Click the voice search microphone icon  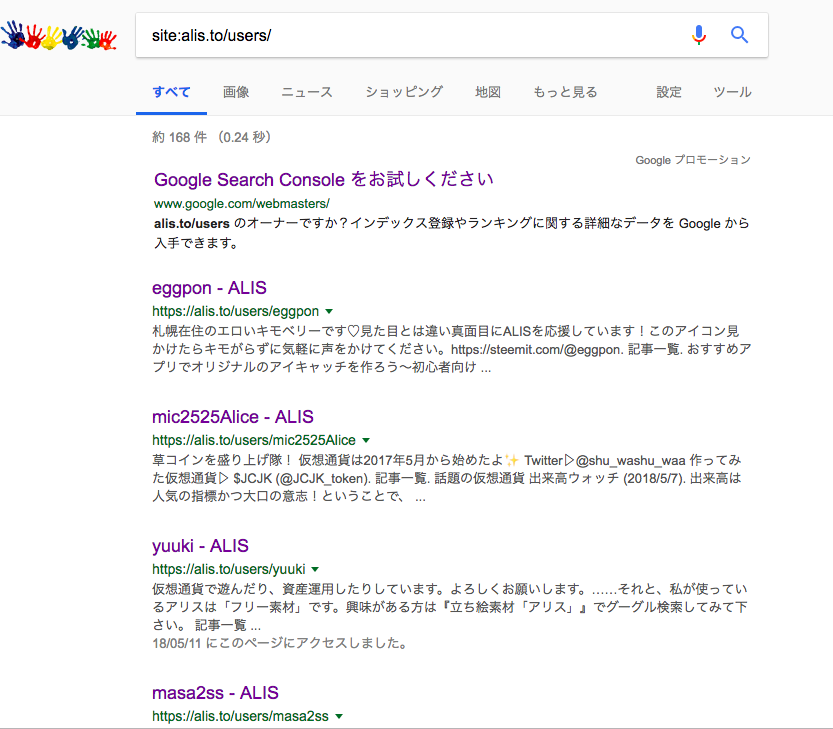[699, 35]
